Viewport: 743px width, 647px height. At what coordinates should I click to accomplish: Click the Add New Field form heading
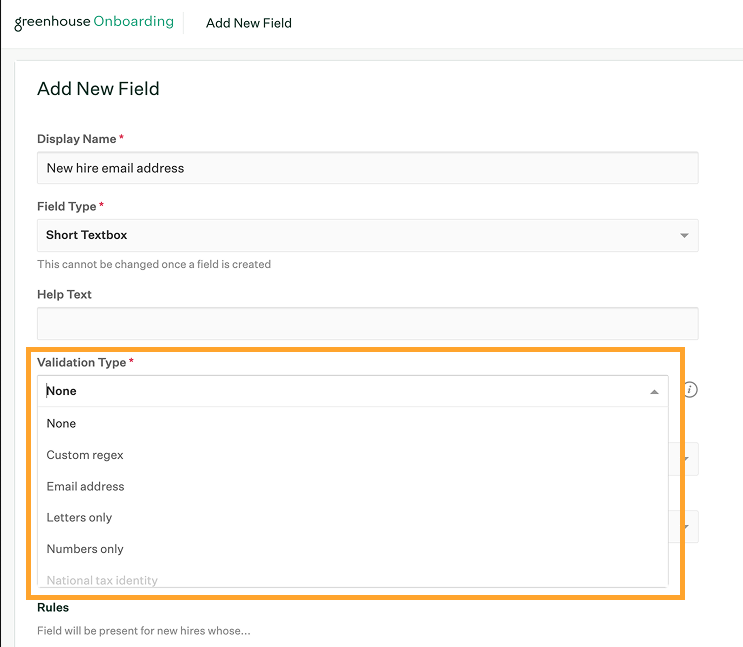pyautogui.click(x=98, y=89)
